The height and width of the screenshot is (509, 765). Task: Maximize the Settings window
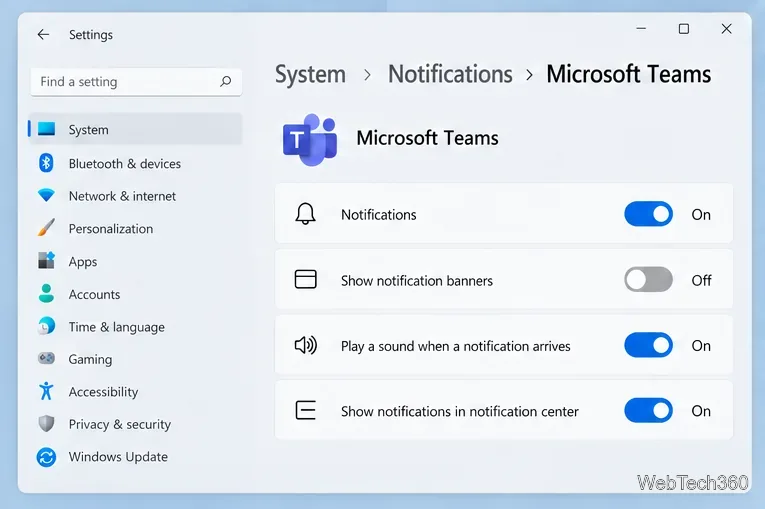click(x=684, y=29)
